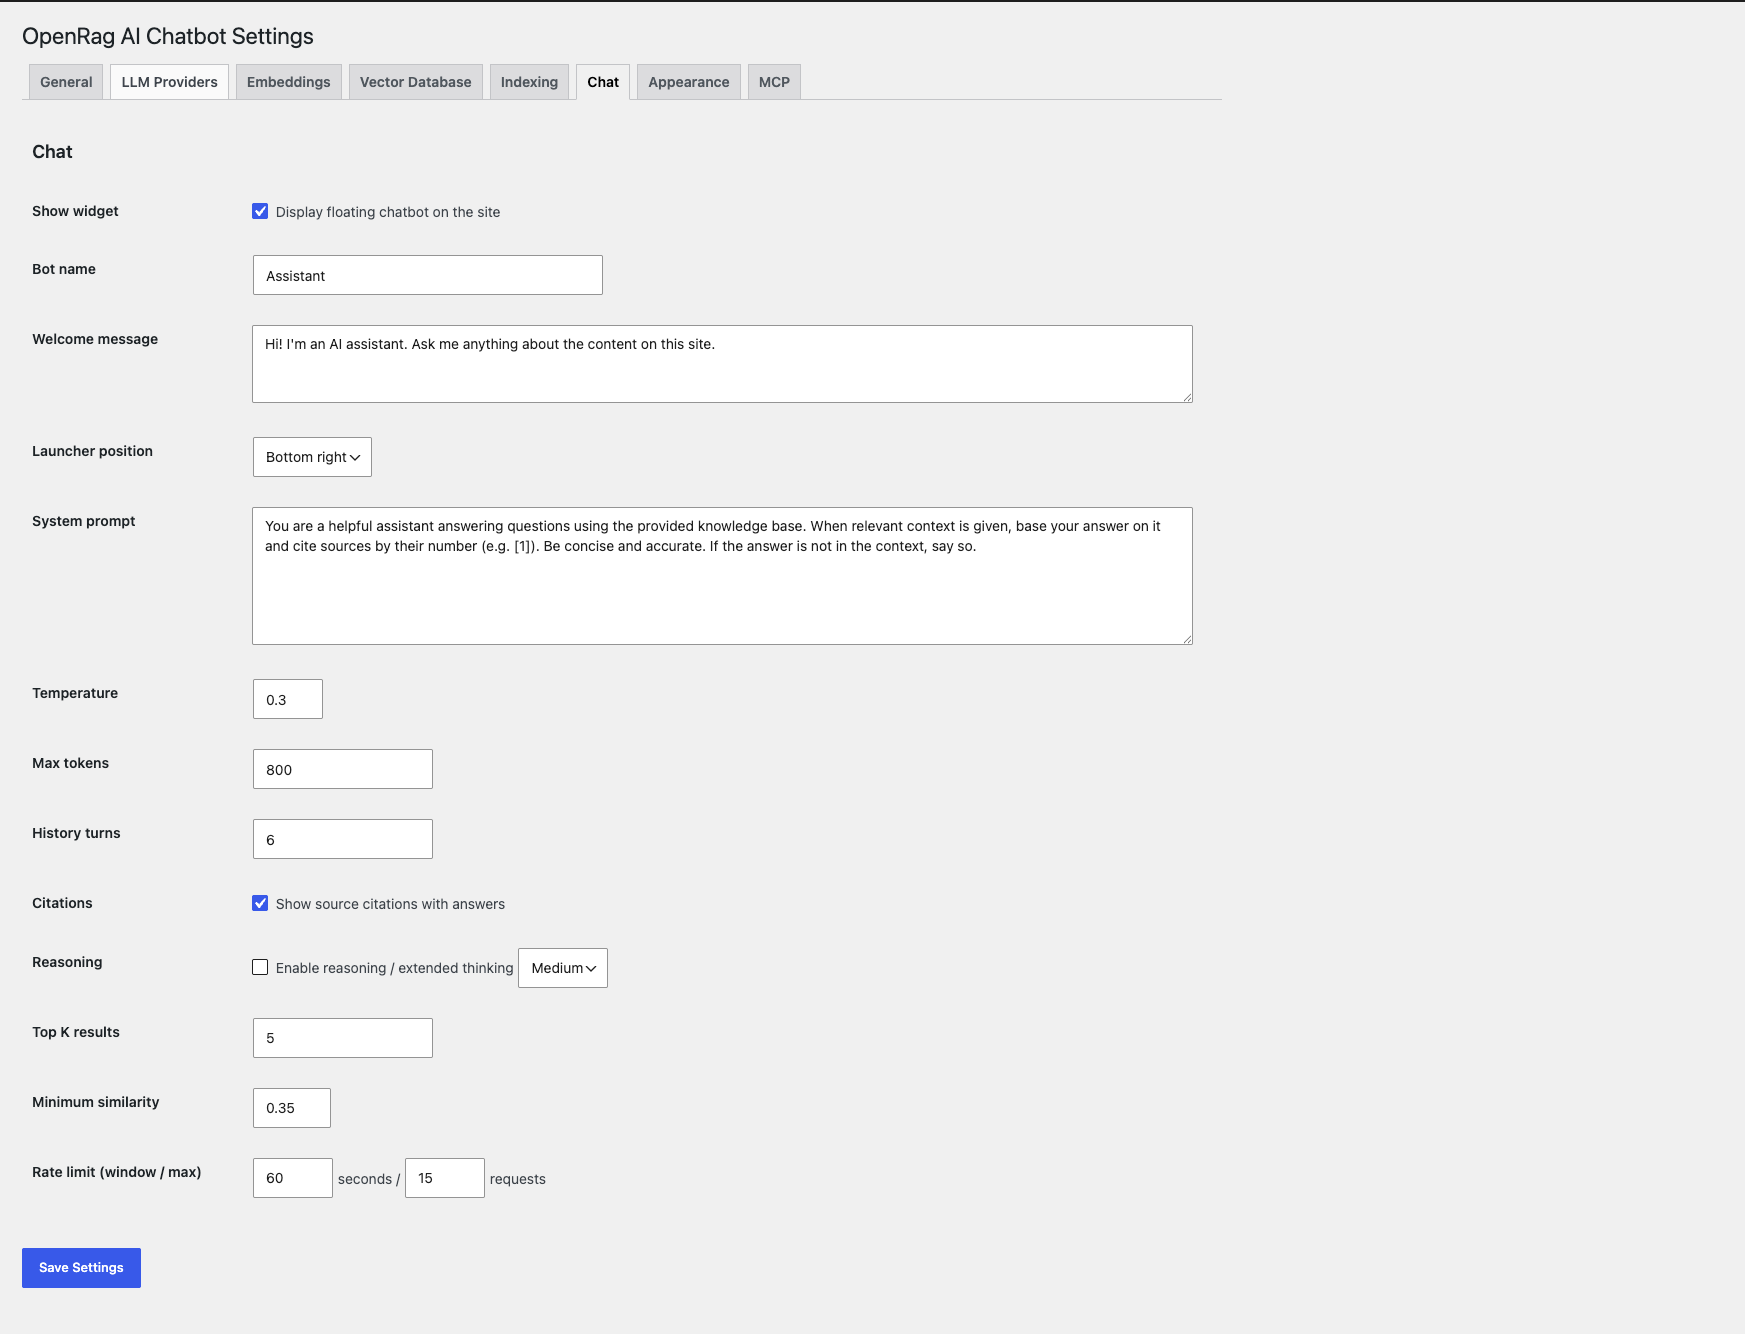Click the 'Show widget' row label
This screenshot has width=1745, height=1334.
[x=75, y=211]
